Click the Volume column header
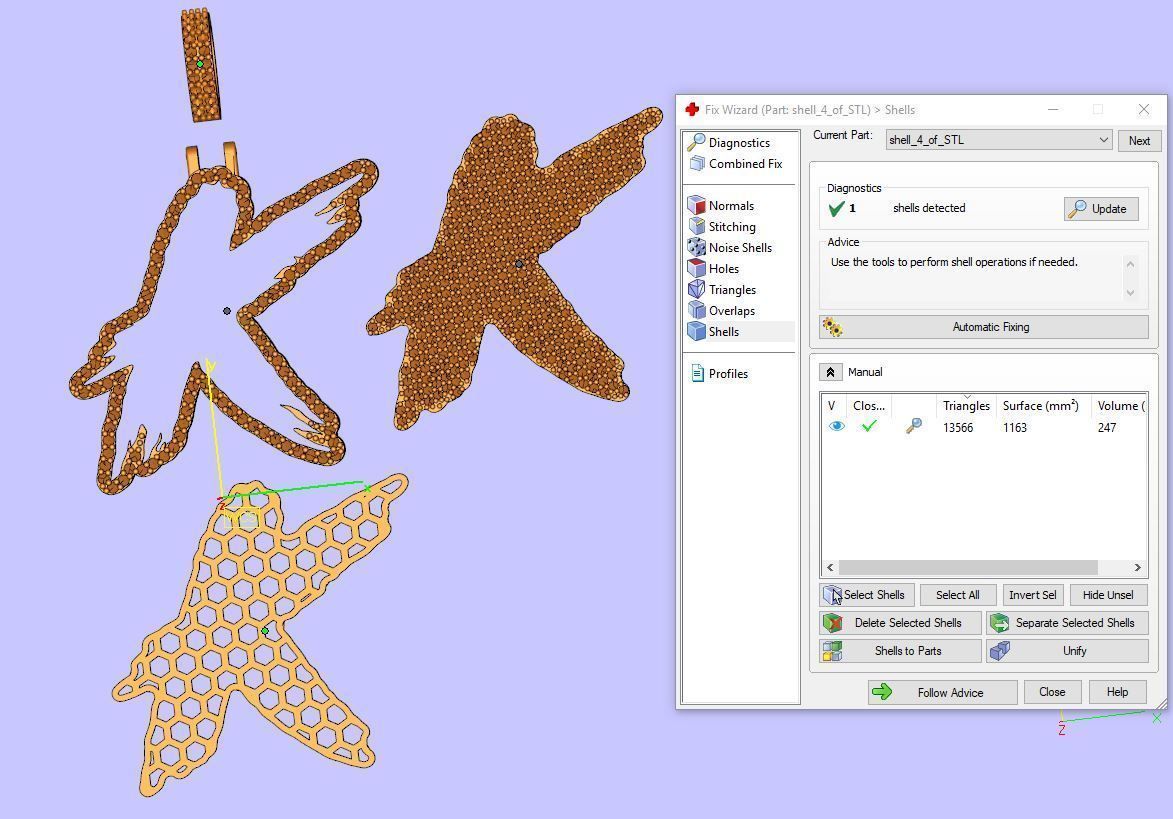The width and height of the screenshot is (1173, 819). coord(1119,405)
